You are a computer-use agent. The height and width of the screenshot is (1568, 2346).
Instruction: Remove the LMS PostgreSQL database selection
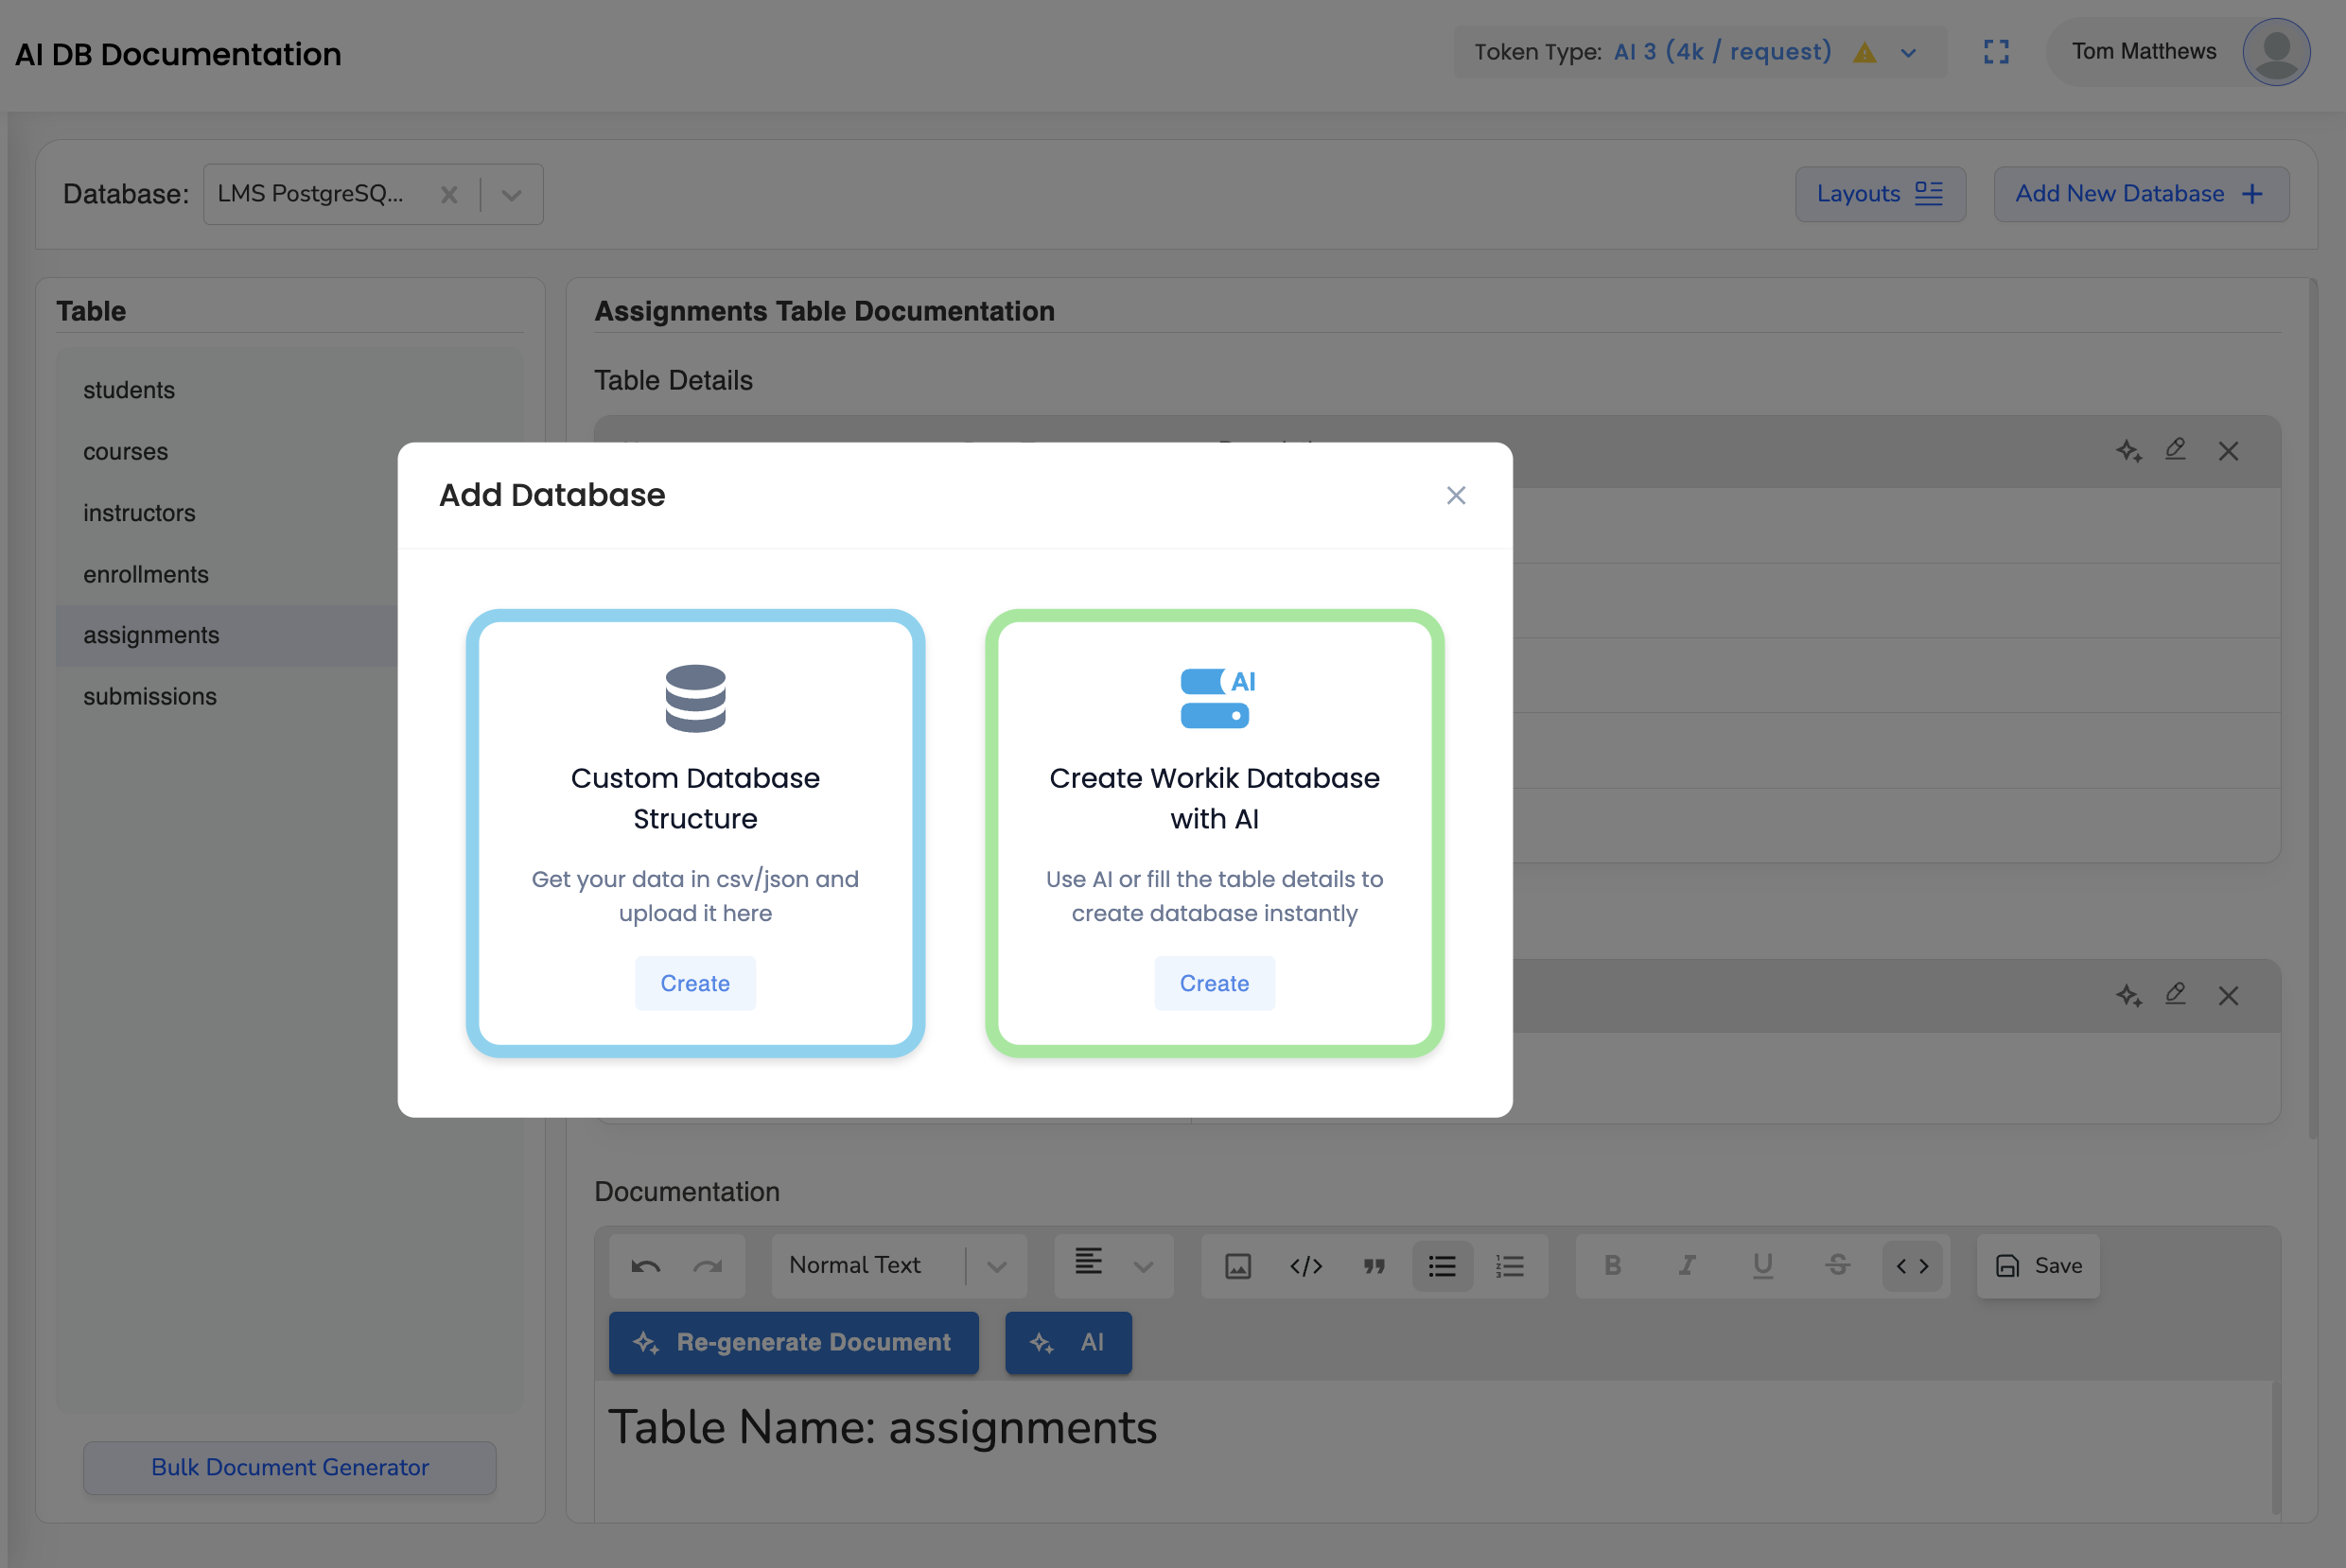[449, 194]
